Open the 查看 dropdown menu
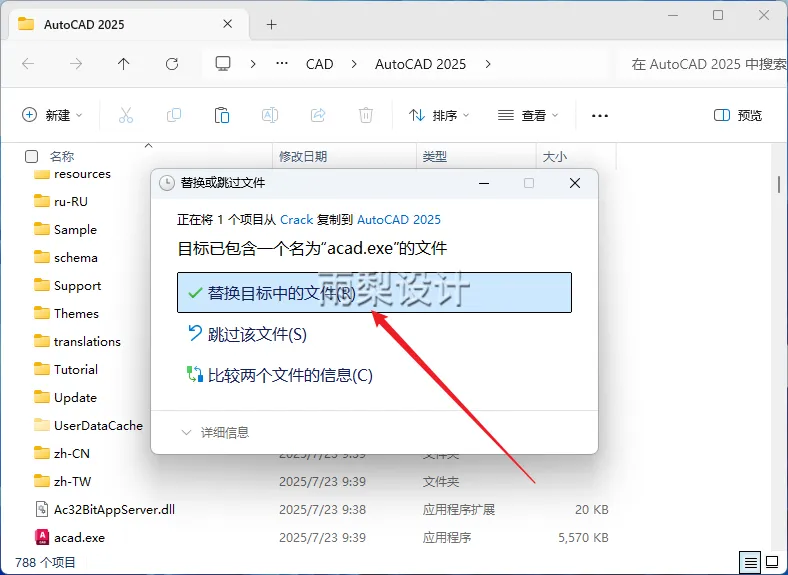Screen dimensions: 788x575 pos(528,116)
